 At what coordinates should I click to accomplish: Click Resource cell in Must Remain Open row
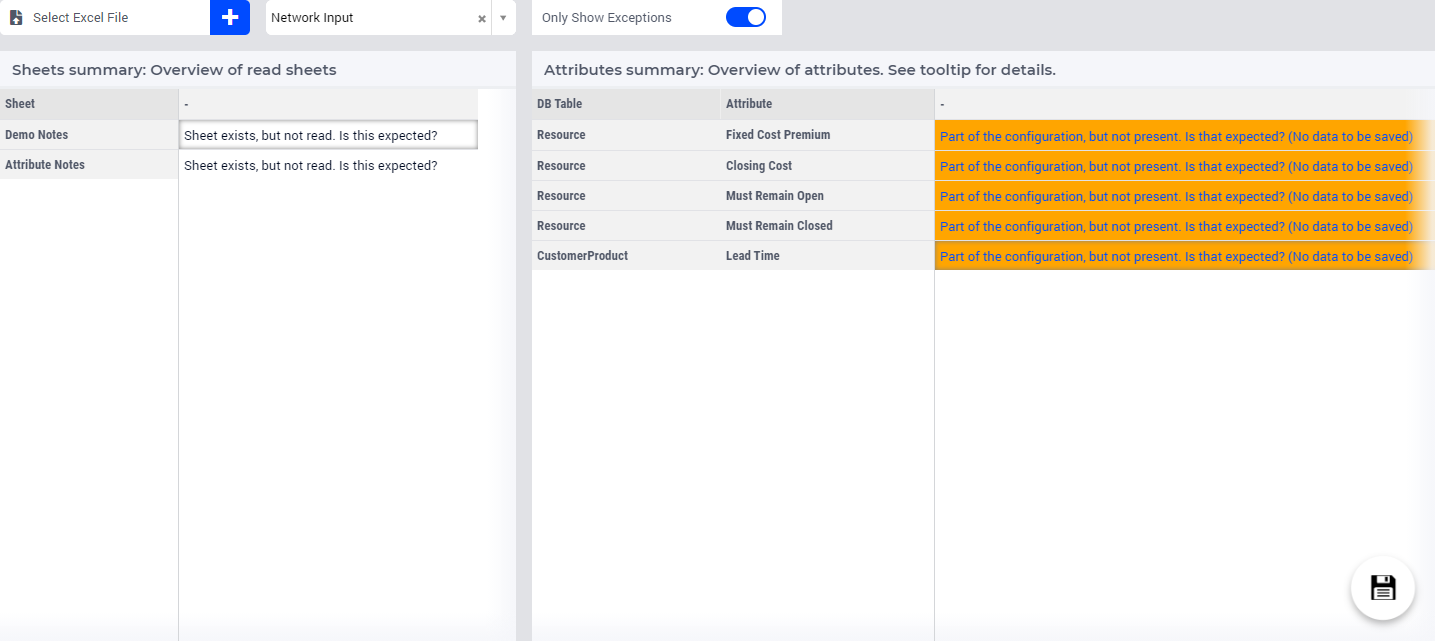[626, 196]
